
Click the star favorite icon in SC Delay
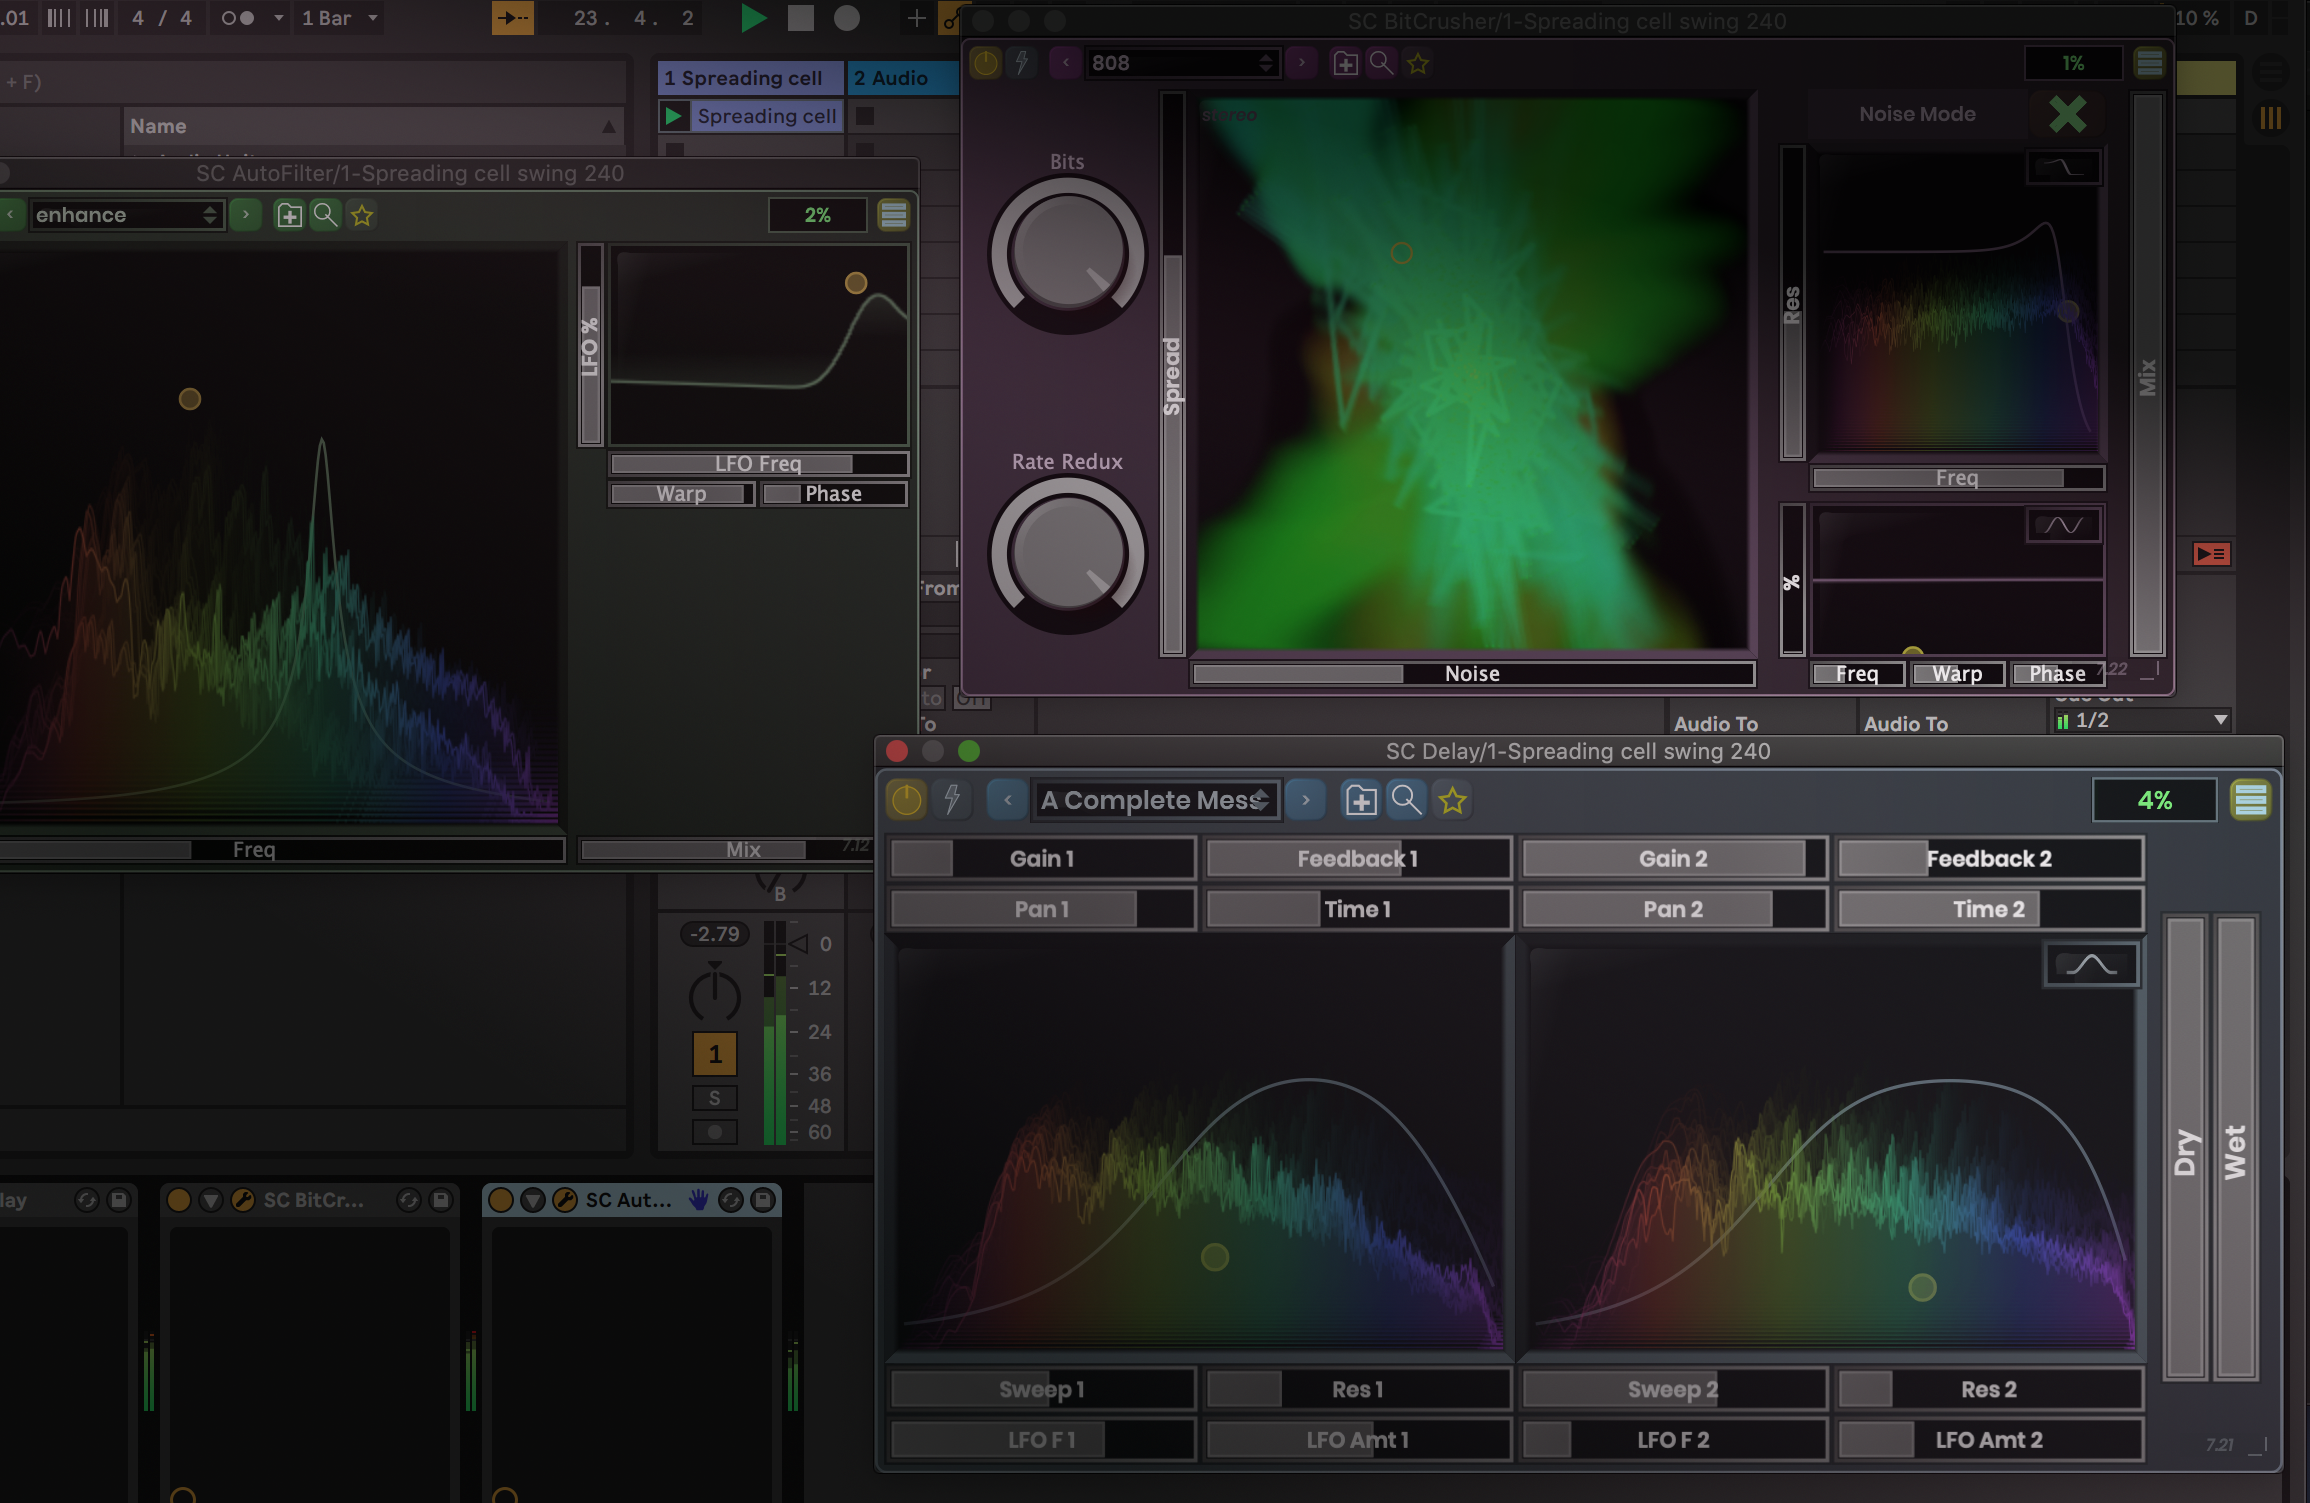1452,800
